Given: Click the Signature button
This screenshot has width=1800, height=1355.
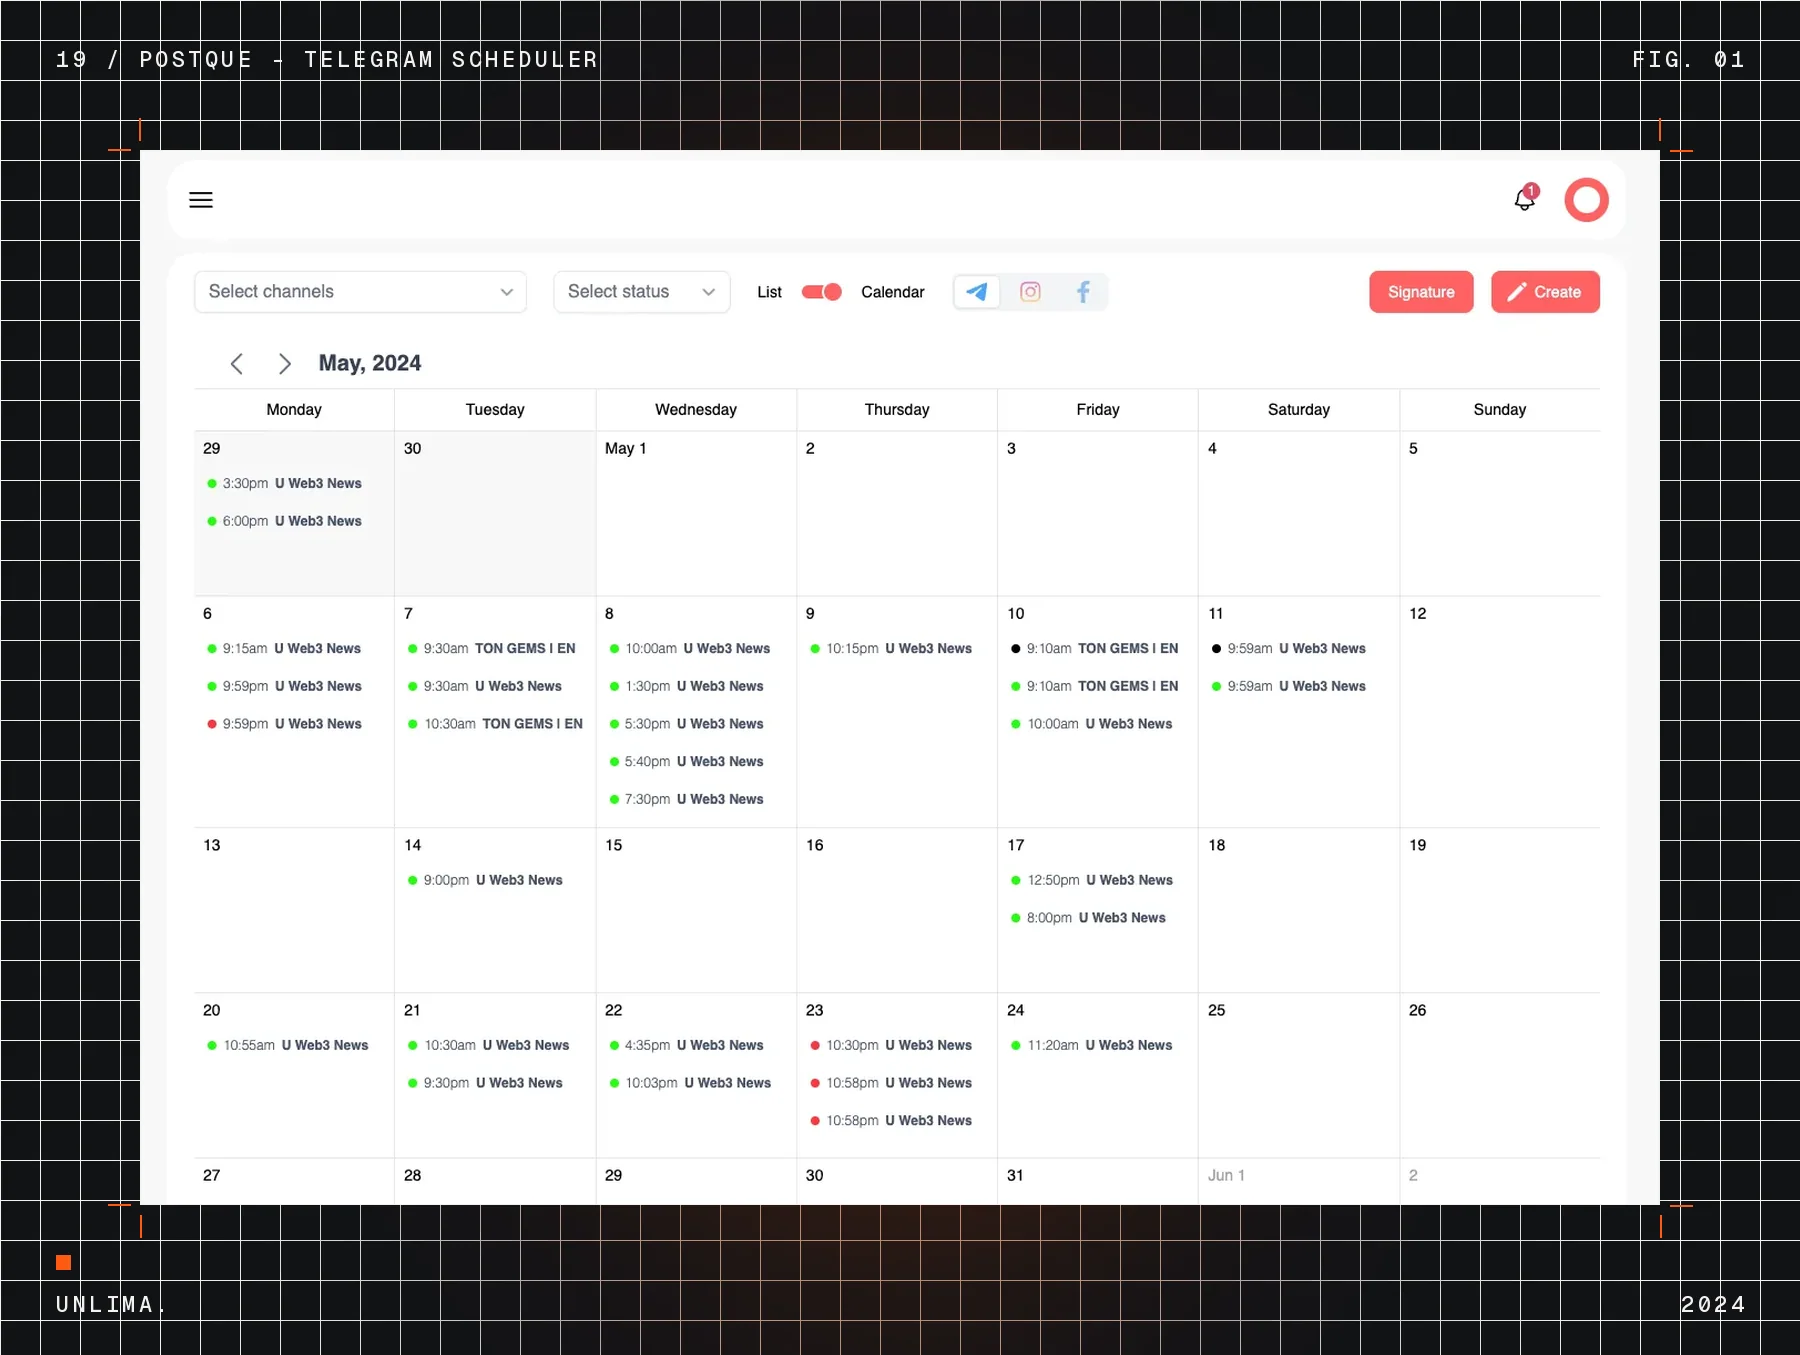Looking at the screenshot, I should [1421, 292].
